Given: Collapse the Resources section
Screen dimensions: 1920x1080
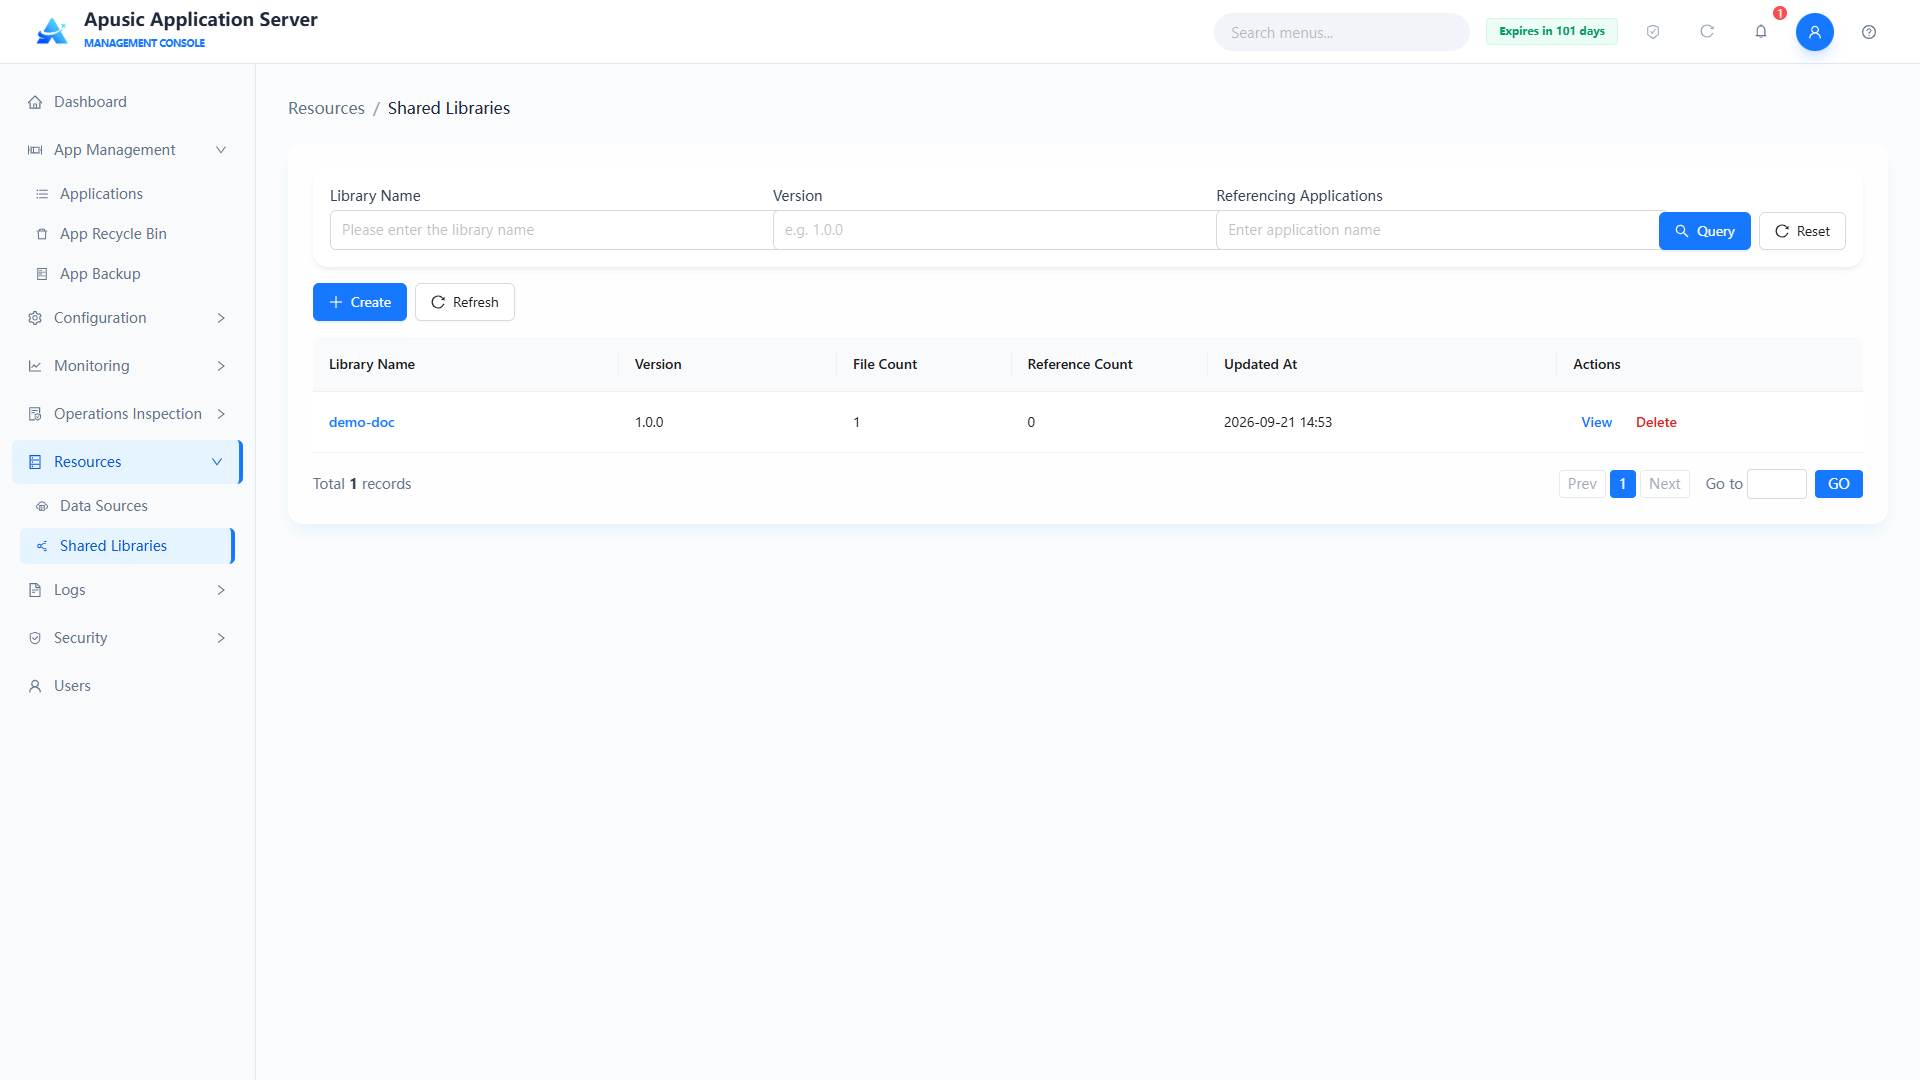Looking at the screenshot, I should 128,462.
